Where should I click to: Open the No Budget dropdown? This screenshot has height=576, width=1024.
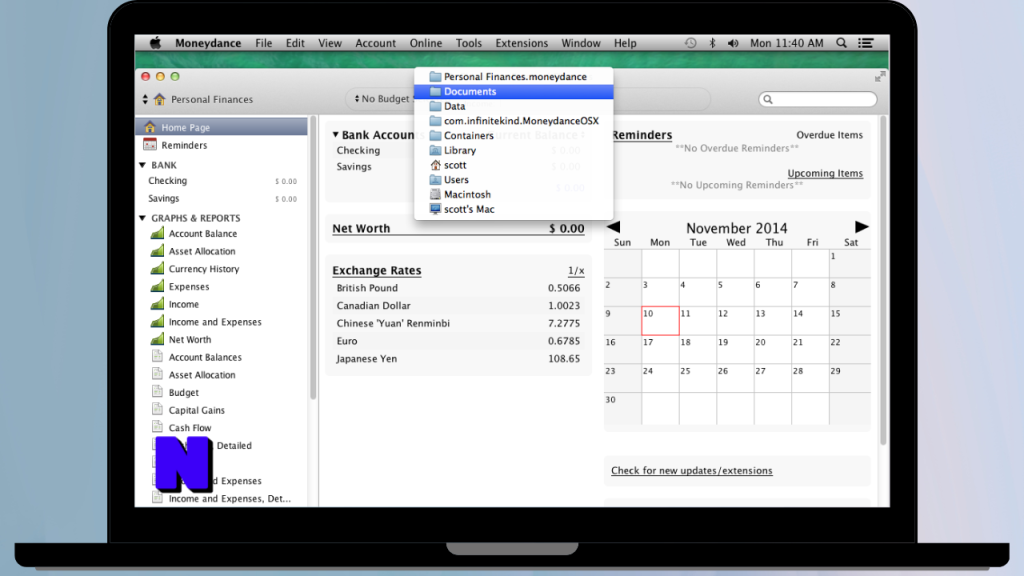pyautogui.click(x=382, y=99)
